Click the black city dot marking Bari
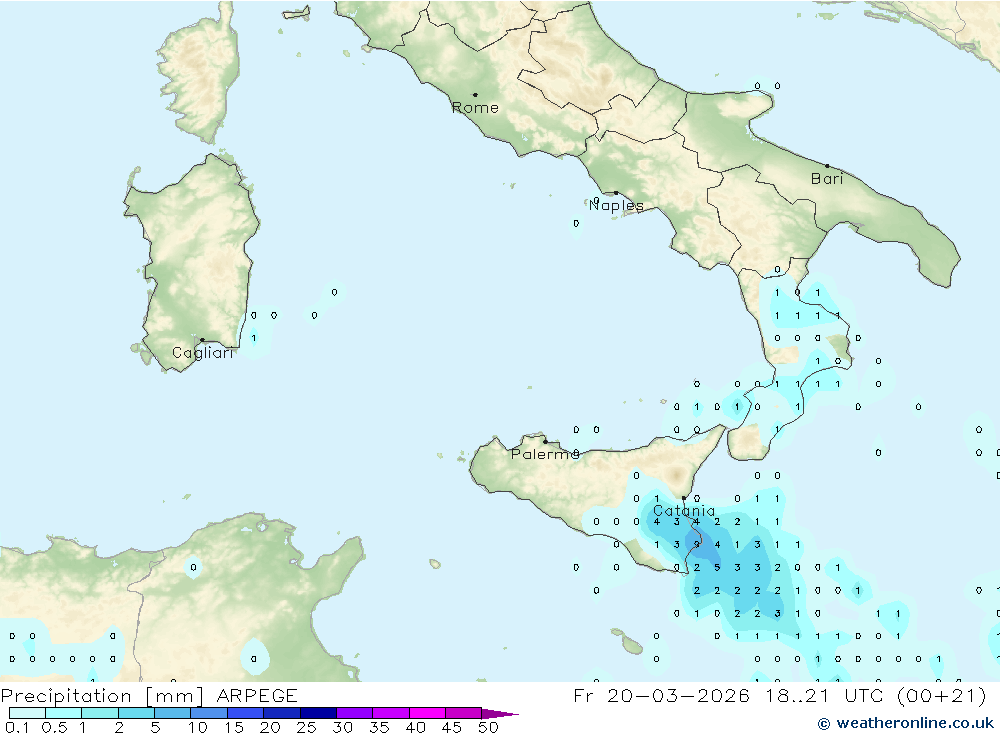 tap(828, 166)
